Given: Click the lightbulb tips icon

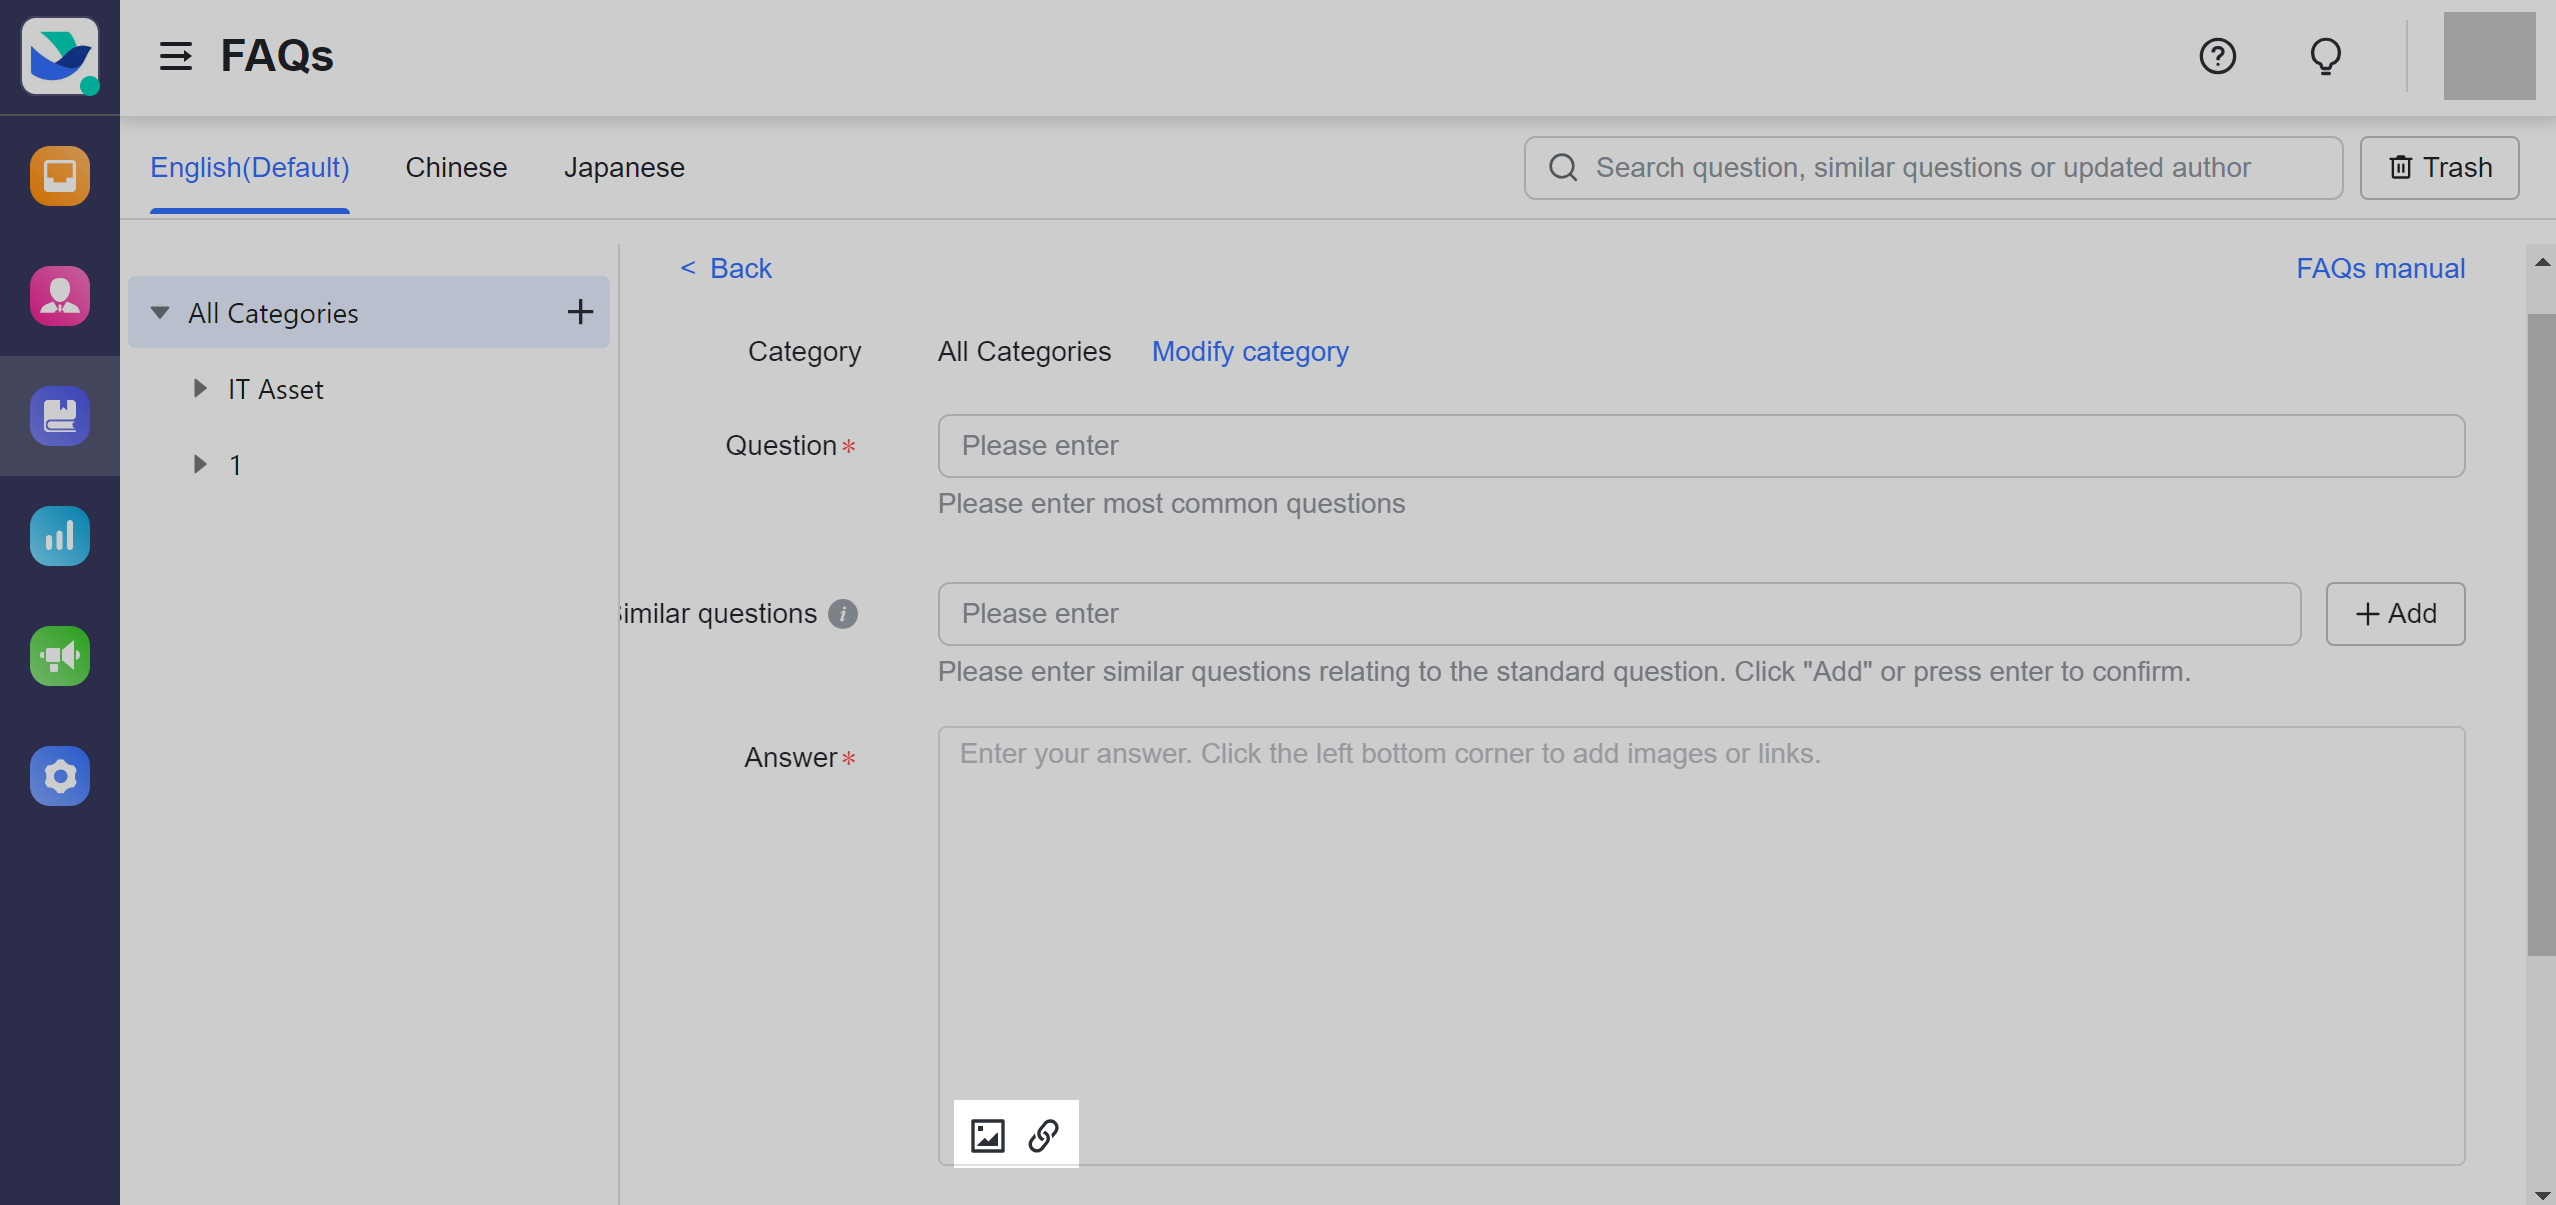Looking at the screenshot, I should click(x=2325, y=56).
